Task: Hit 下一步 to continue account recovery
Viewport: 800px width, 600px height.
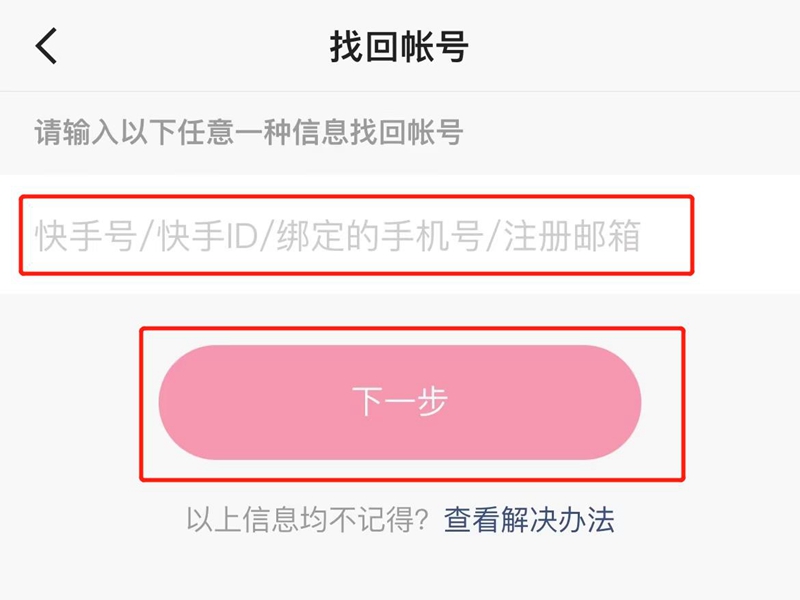Action: pos(400,402)
